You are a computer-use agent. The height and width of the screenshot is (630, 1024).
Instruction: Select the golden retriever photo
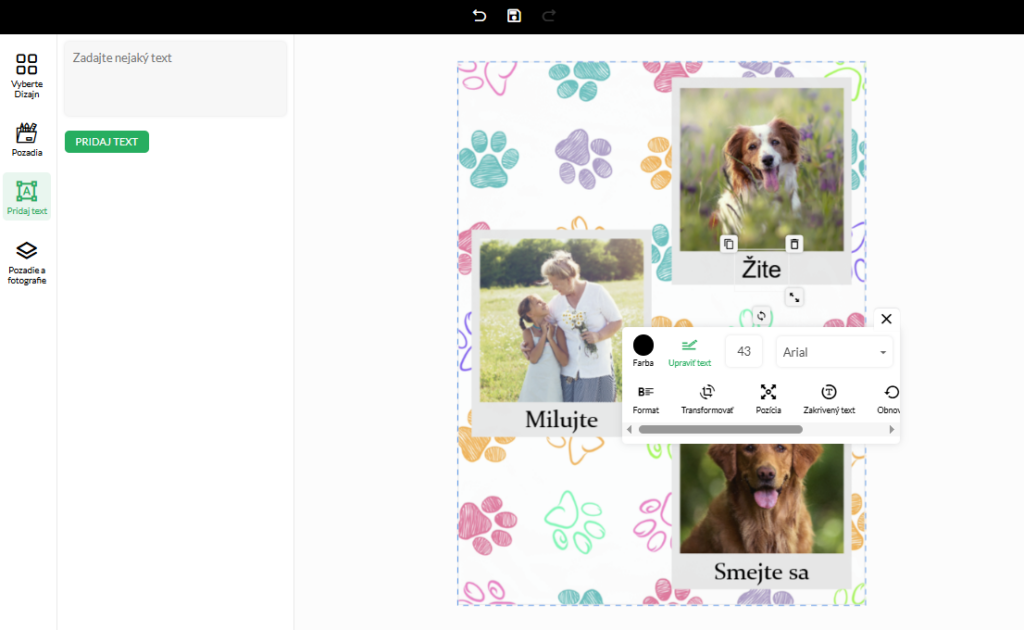pyautogui.click(x=761, y=499)
